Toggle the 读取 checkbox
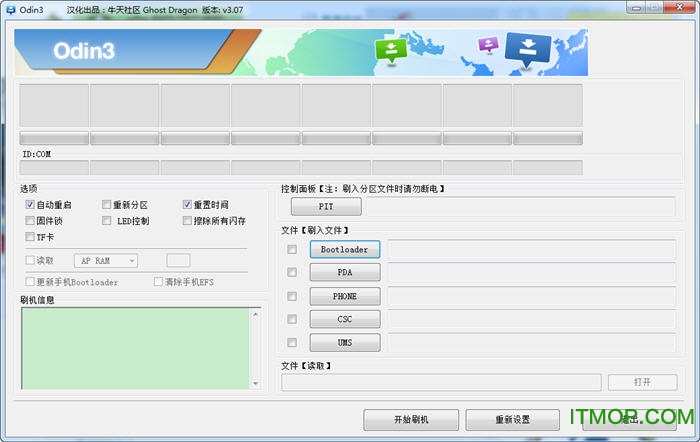The height and width of the screenshot is (442, 700). click(x=30, y=260)
